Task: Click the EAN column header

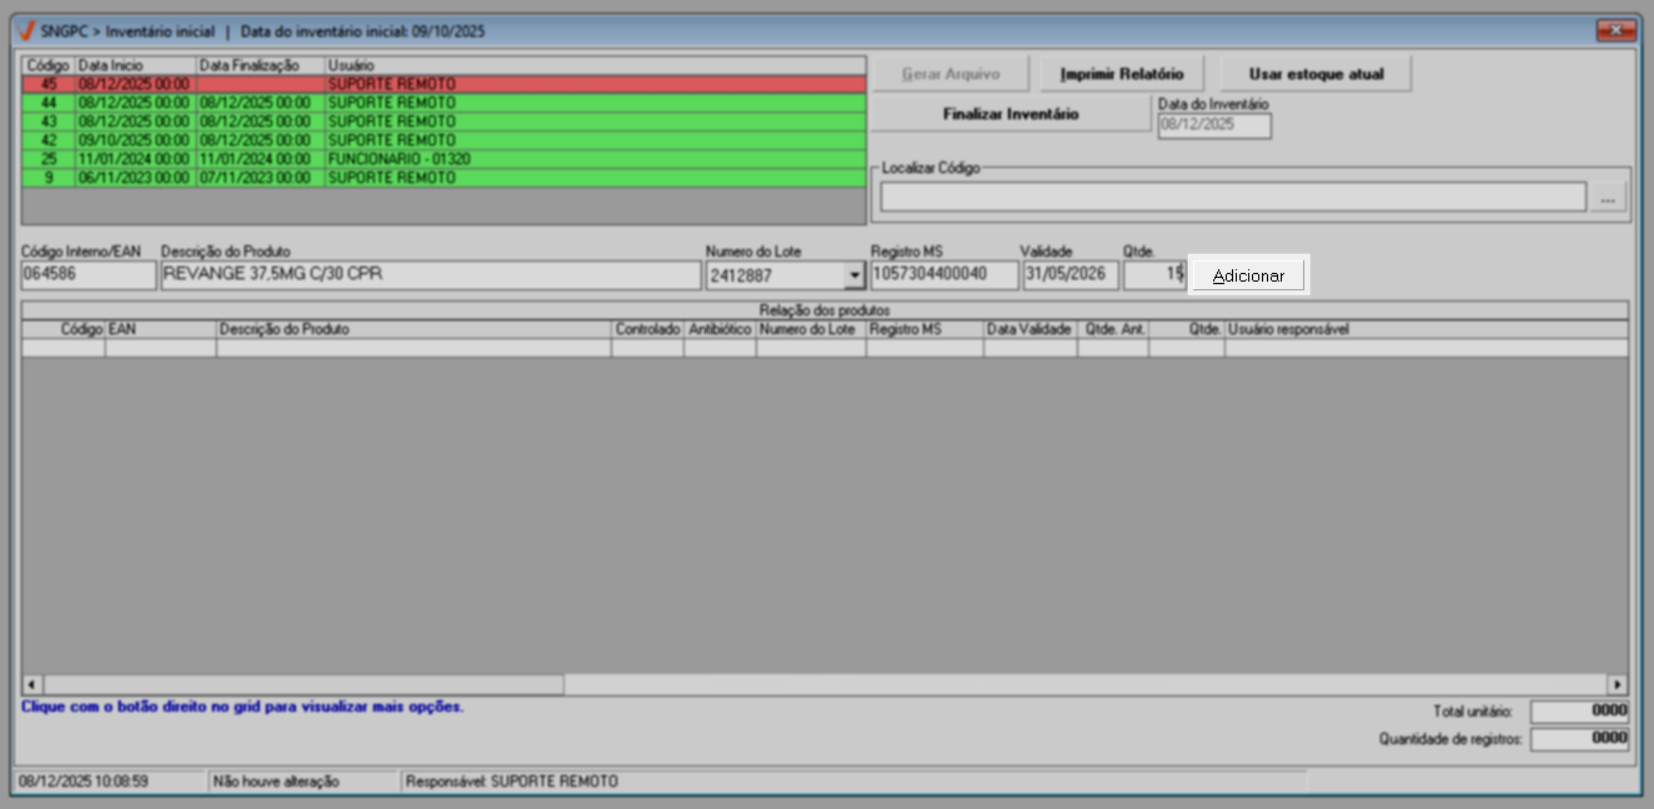Action: (160, 329)
